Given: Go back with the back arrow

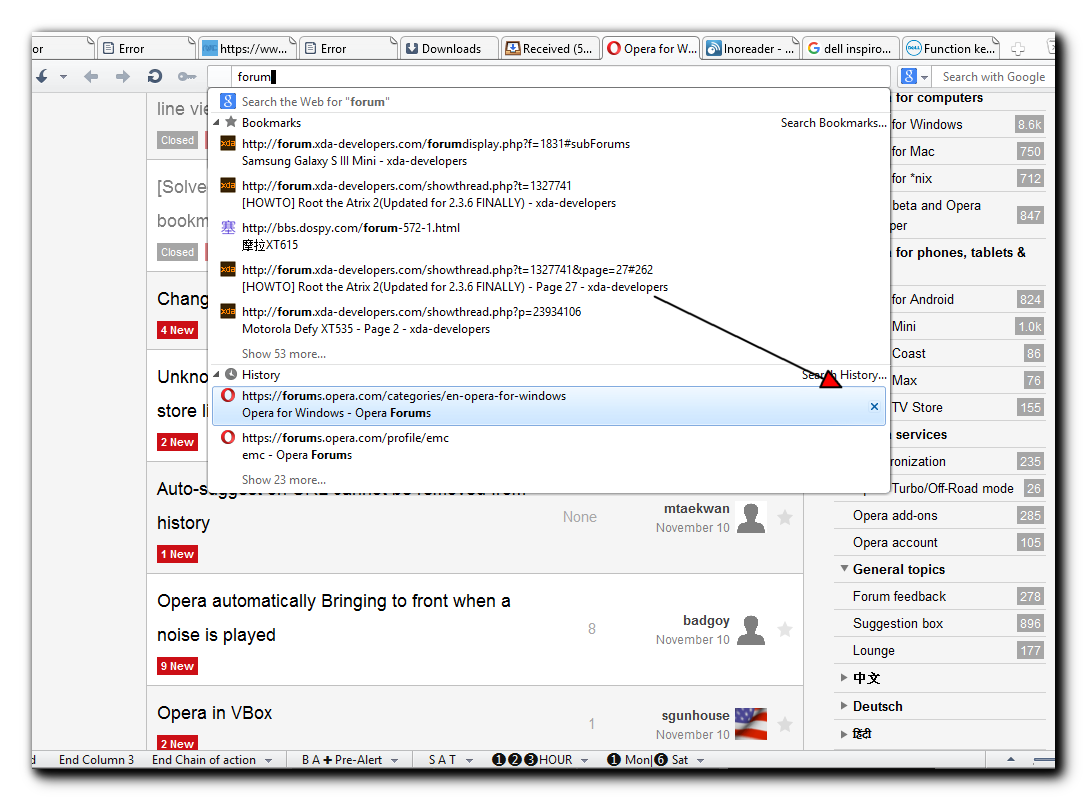Looking at the screenshot, I should tap(91, 76).
